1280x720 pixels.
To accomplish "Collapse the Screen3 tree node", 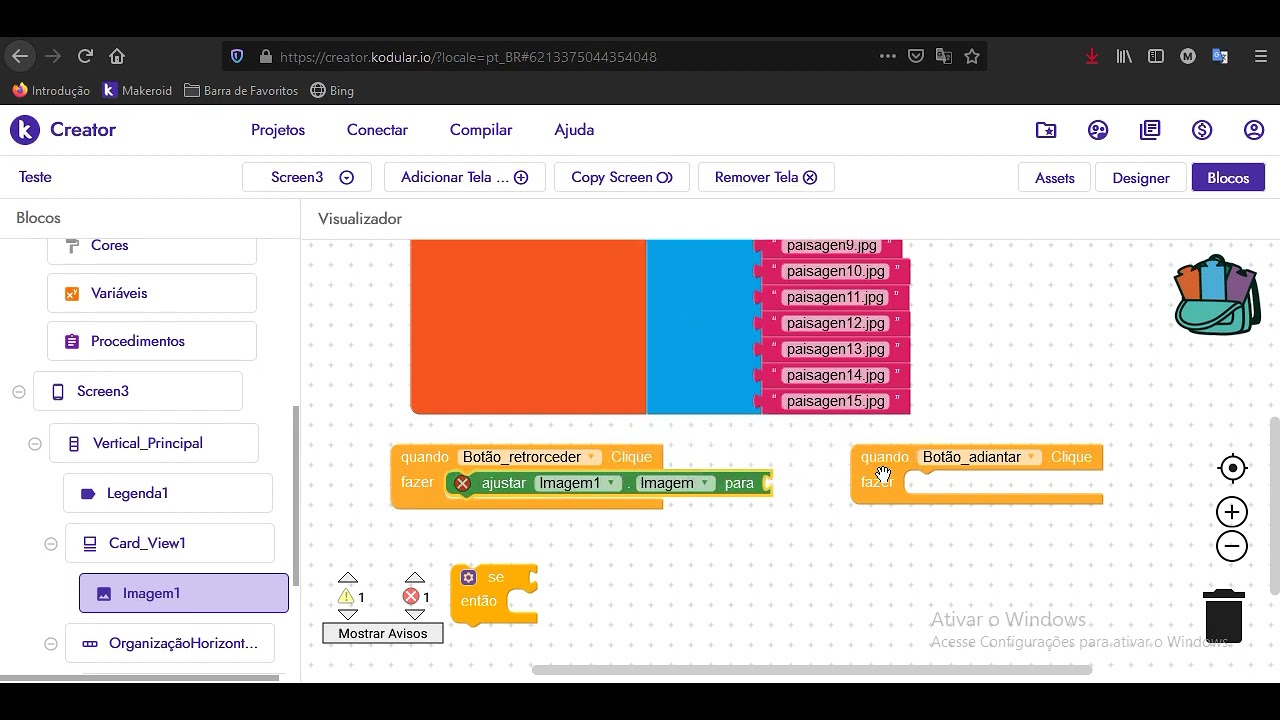I will [x=18, y=392].
